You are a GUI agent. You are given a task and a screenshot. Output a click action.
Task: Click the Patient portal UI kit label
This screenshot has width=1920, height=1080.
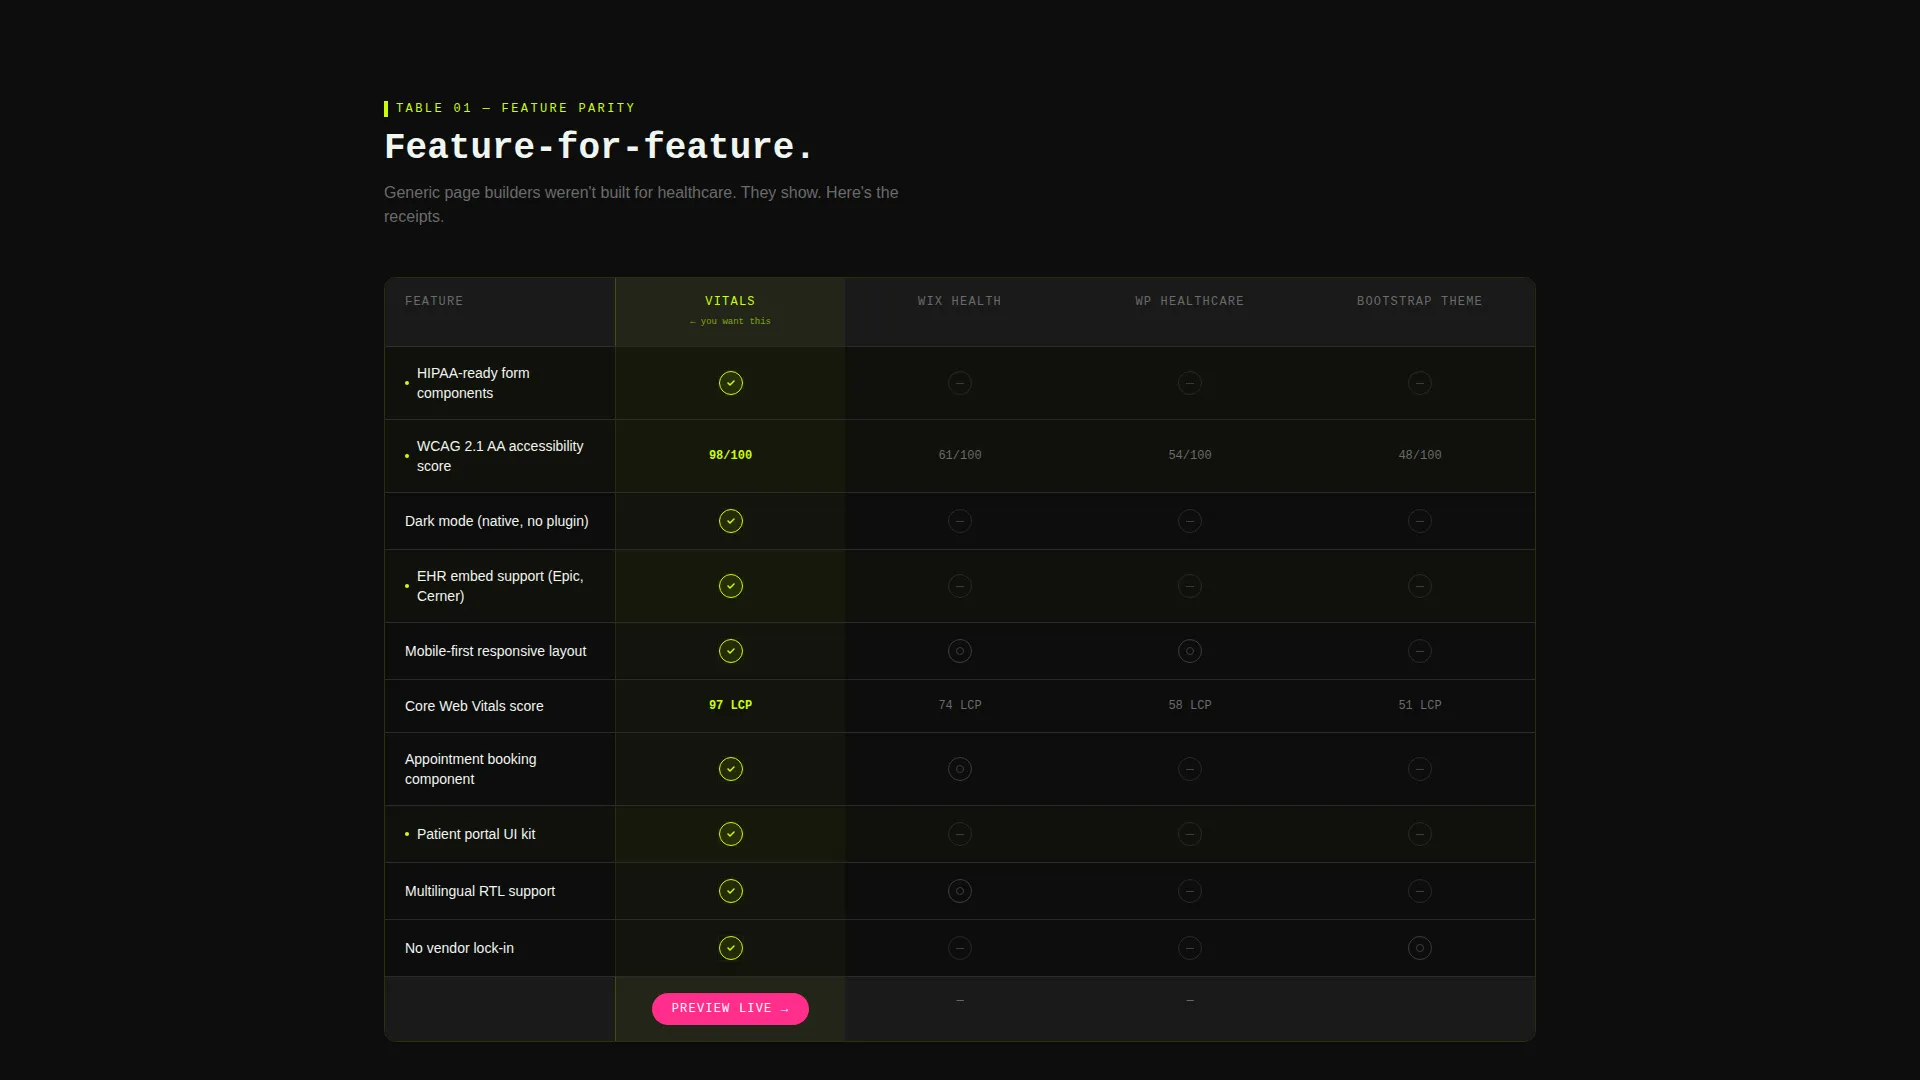pyautogui.click(x=476, y=834)
